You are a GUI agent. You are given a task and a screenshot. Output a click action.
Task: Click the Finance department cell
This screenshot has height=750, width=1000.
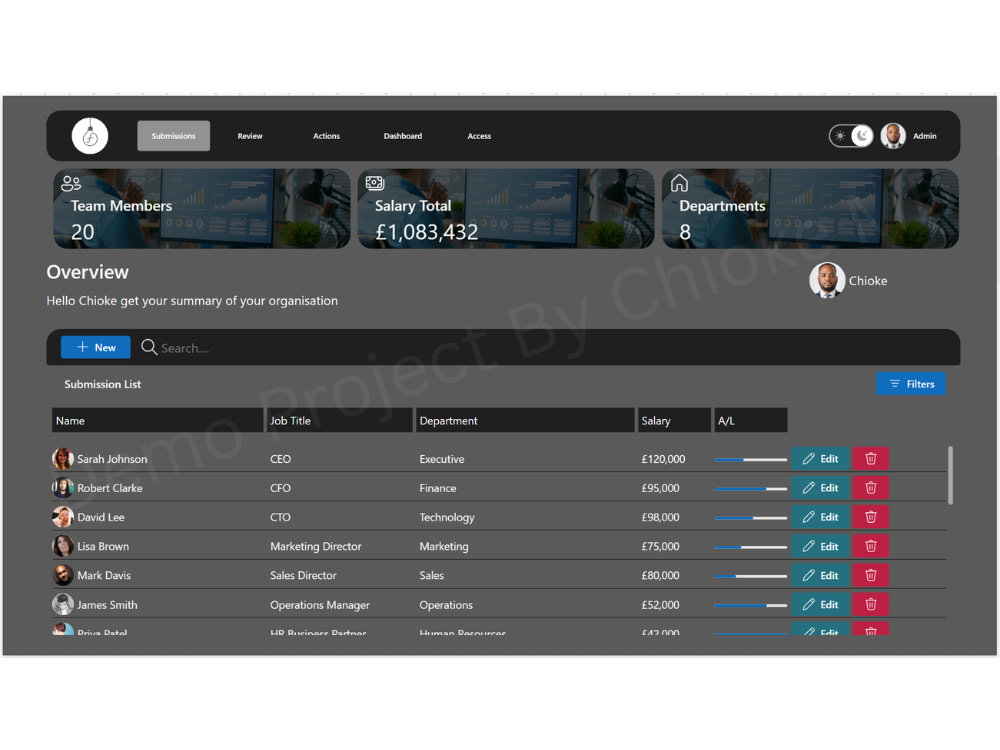tap(438, 488)
